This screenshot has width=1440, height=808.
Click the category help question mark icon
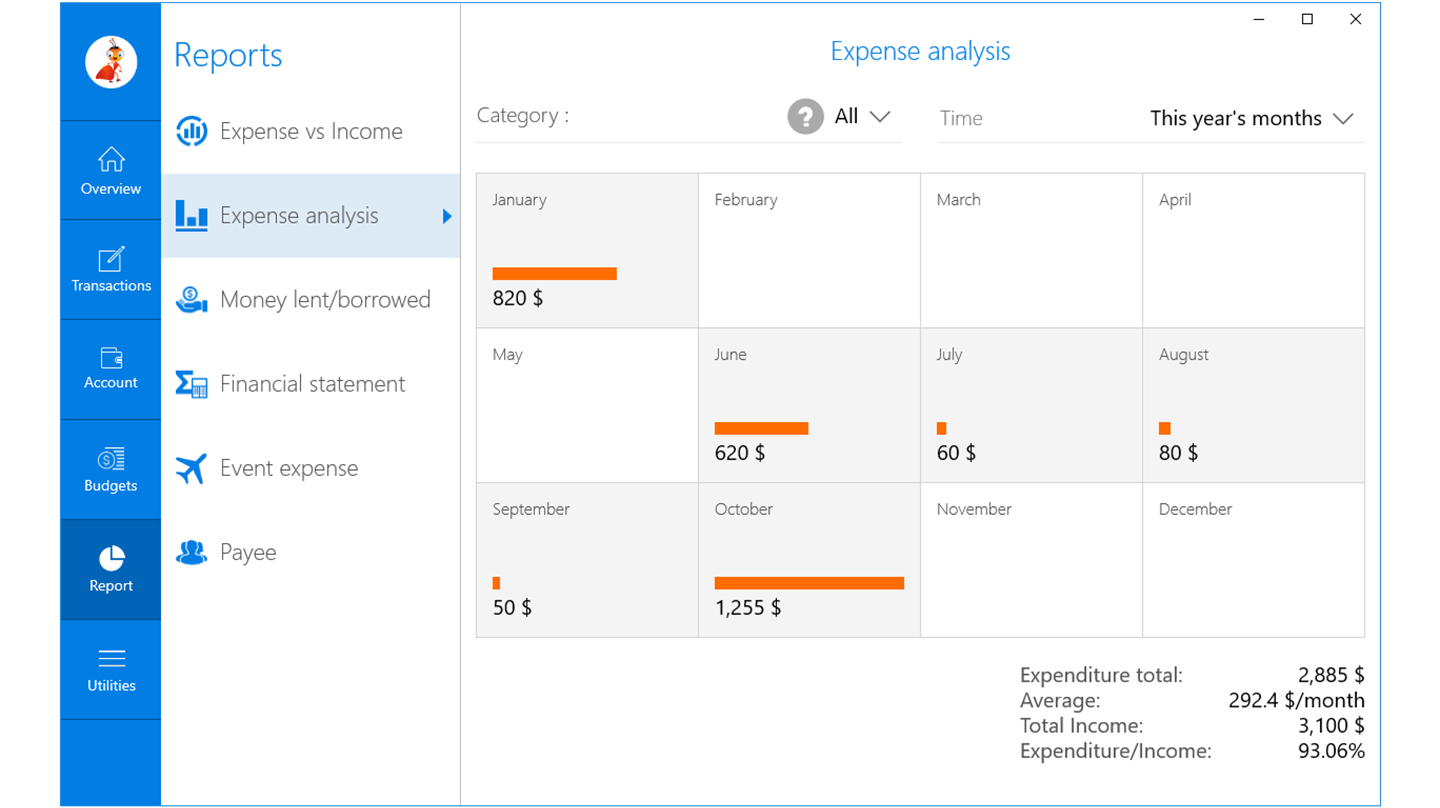point(805,117)
